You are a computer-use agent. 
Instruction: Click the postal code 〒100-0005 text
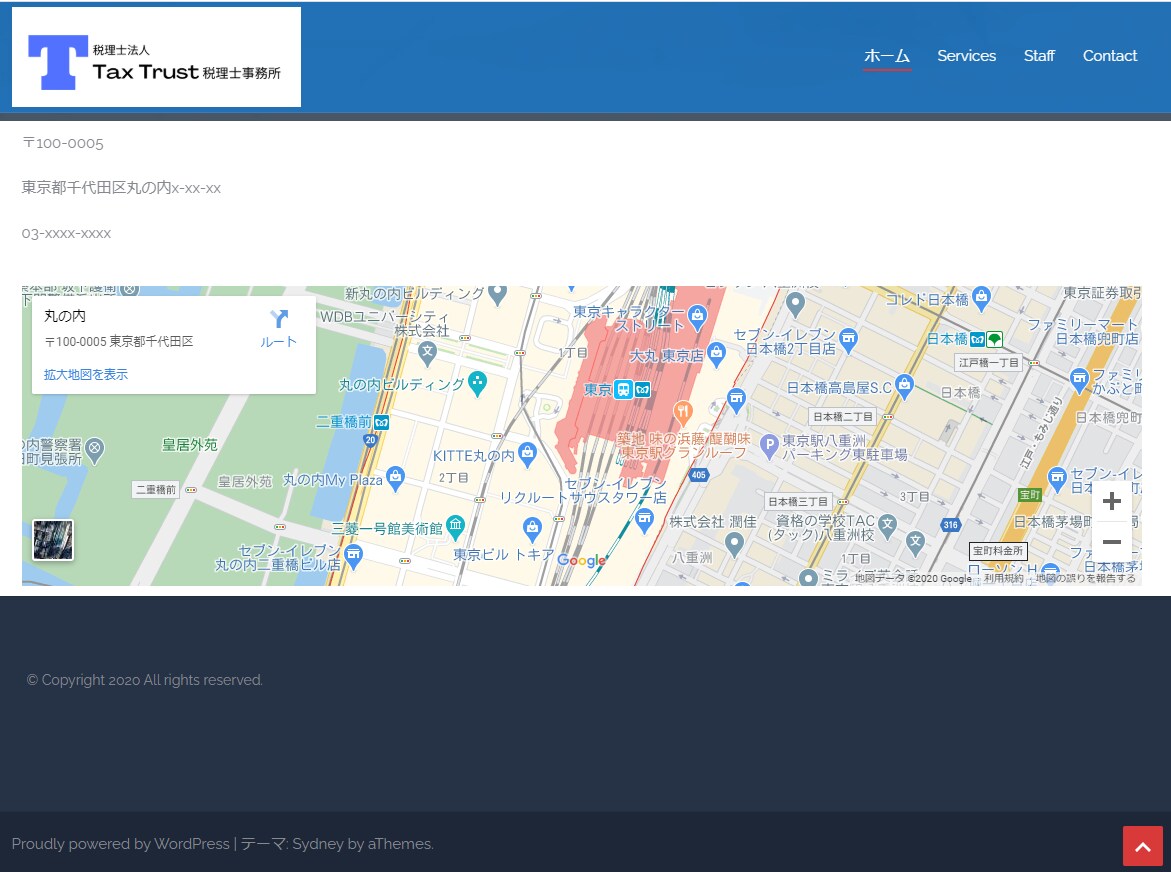63,143
